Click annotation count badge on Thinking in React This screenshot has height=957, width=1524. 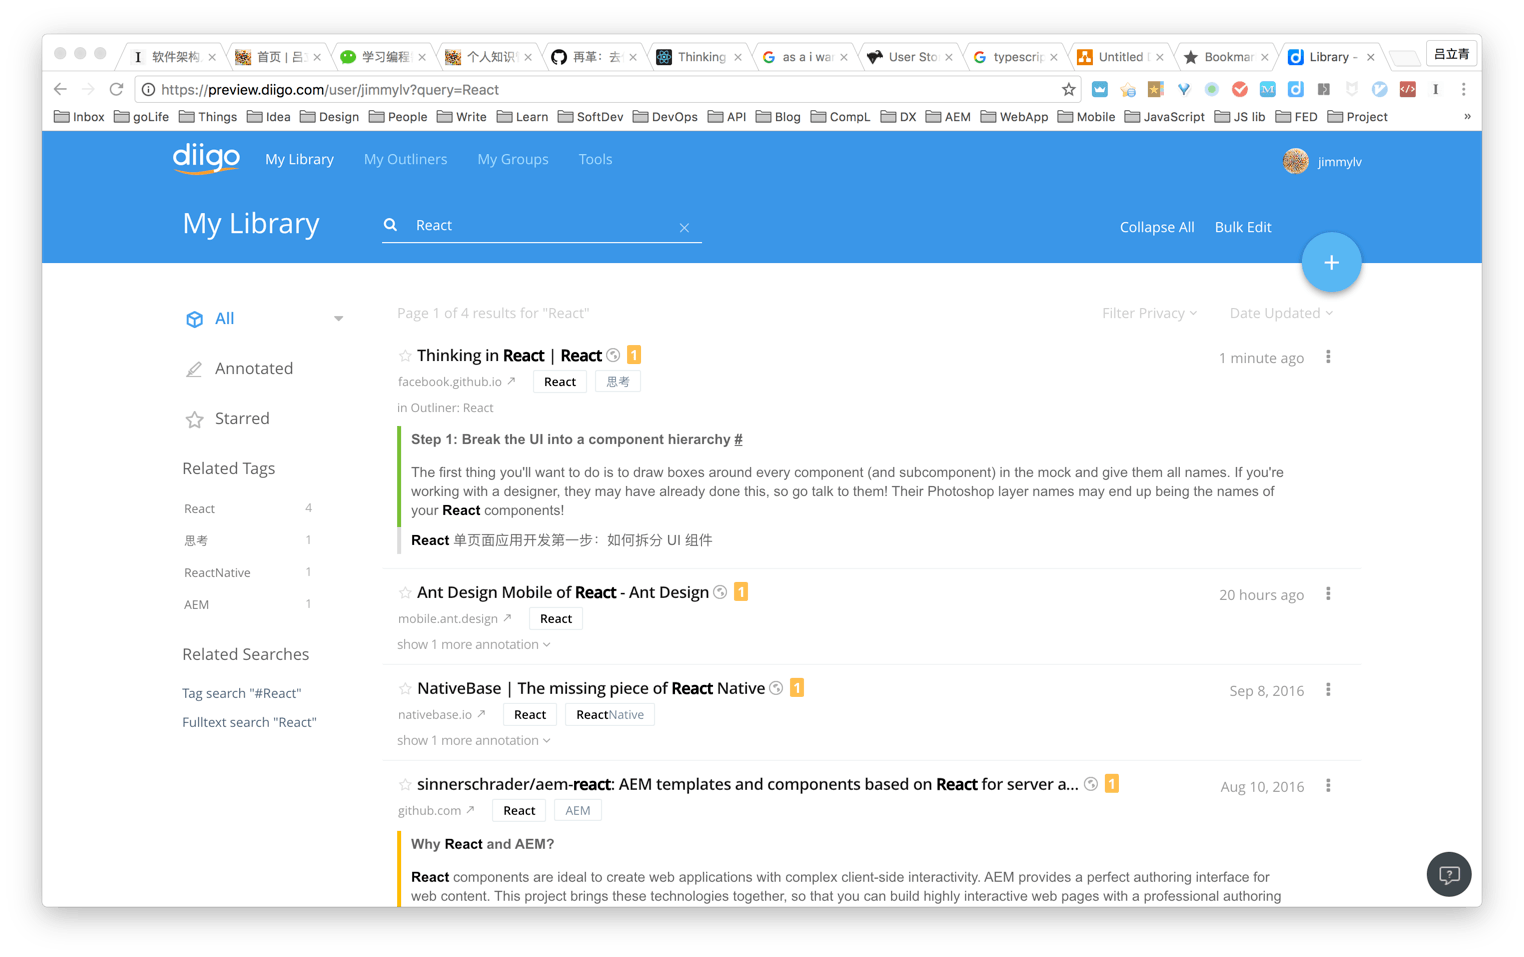click(x=634, y=355)
